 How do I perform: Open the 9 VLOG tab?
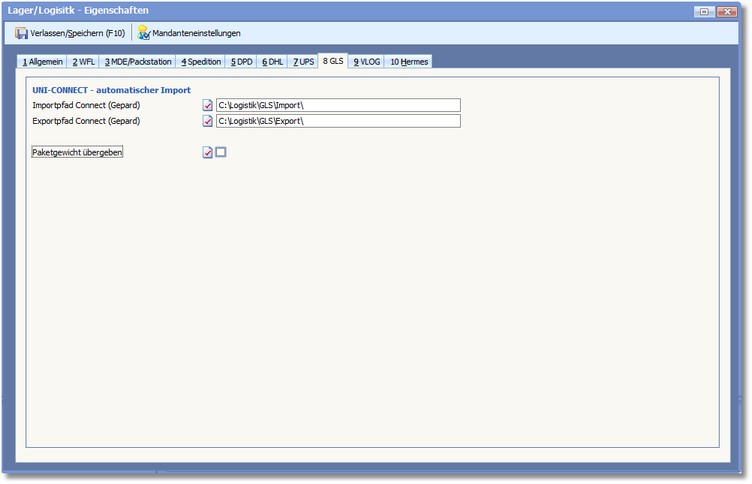coord(367,62)
